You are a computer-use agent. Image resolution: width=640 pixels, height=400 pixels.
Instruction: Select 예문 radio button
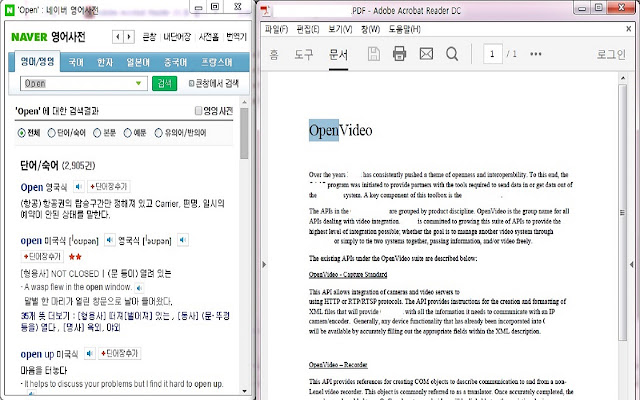(x=127, y=133)
